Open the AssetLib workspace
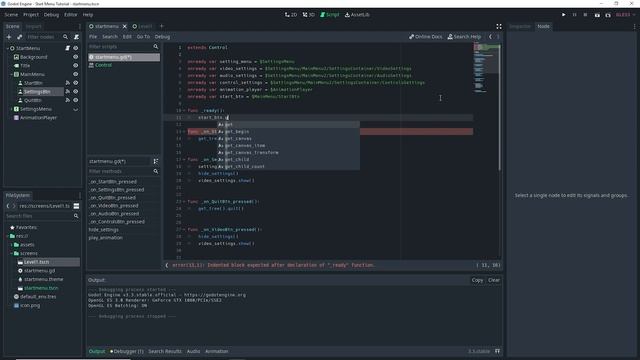Viewport: 640px width, 360px height. 357,15
